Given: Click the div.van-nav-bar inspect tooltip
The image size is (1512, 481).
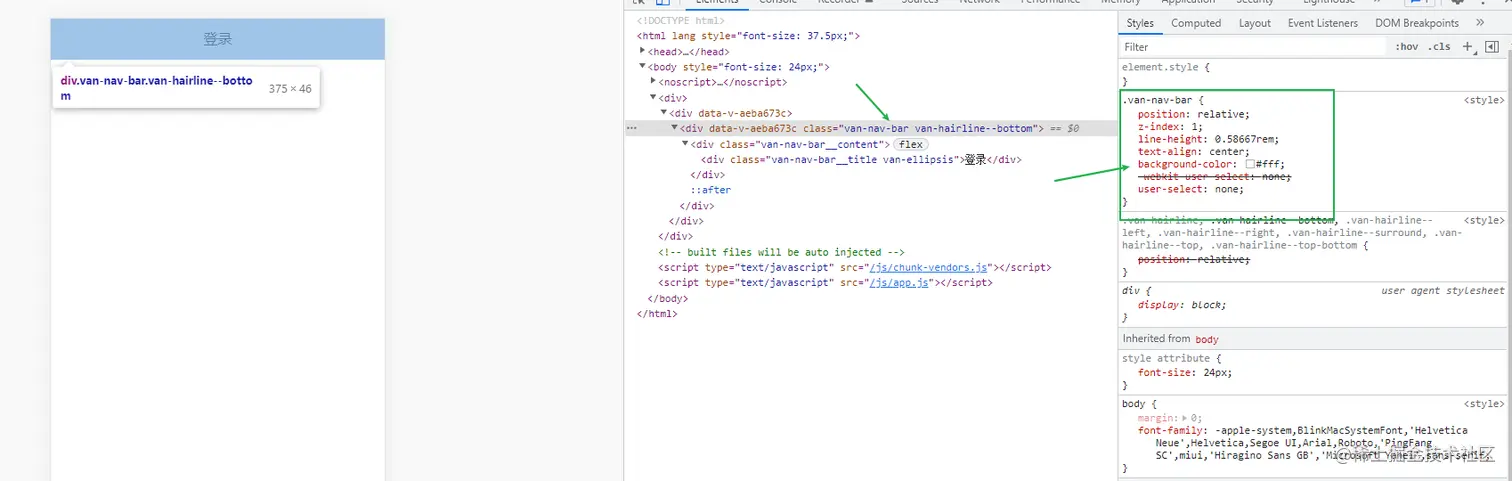Looking at the screenshot, I should point(186,88).
